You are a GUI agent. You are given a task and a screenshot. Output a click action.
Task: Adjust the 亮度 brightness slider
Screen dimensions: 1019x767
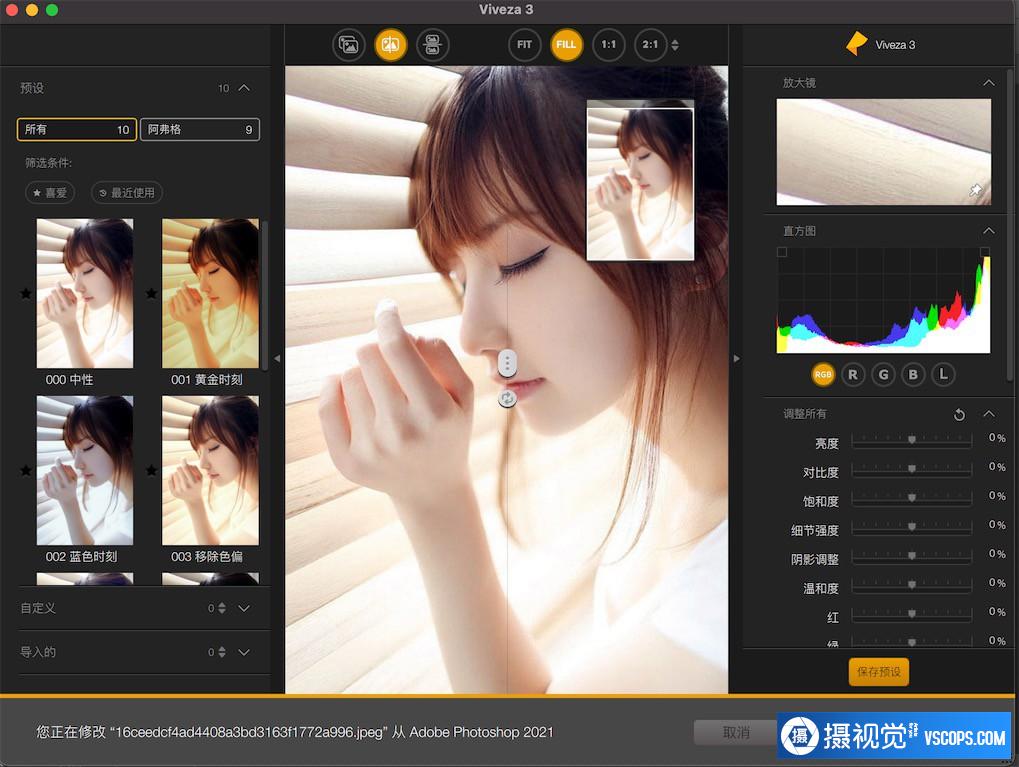tap(912, 440)
